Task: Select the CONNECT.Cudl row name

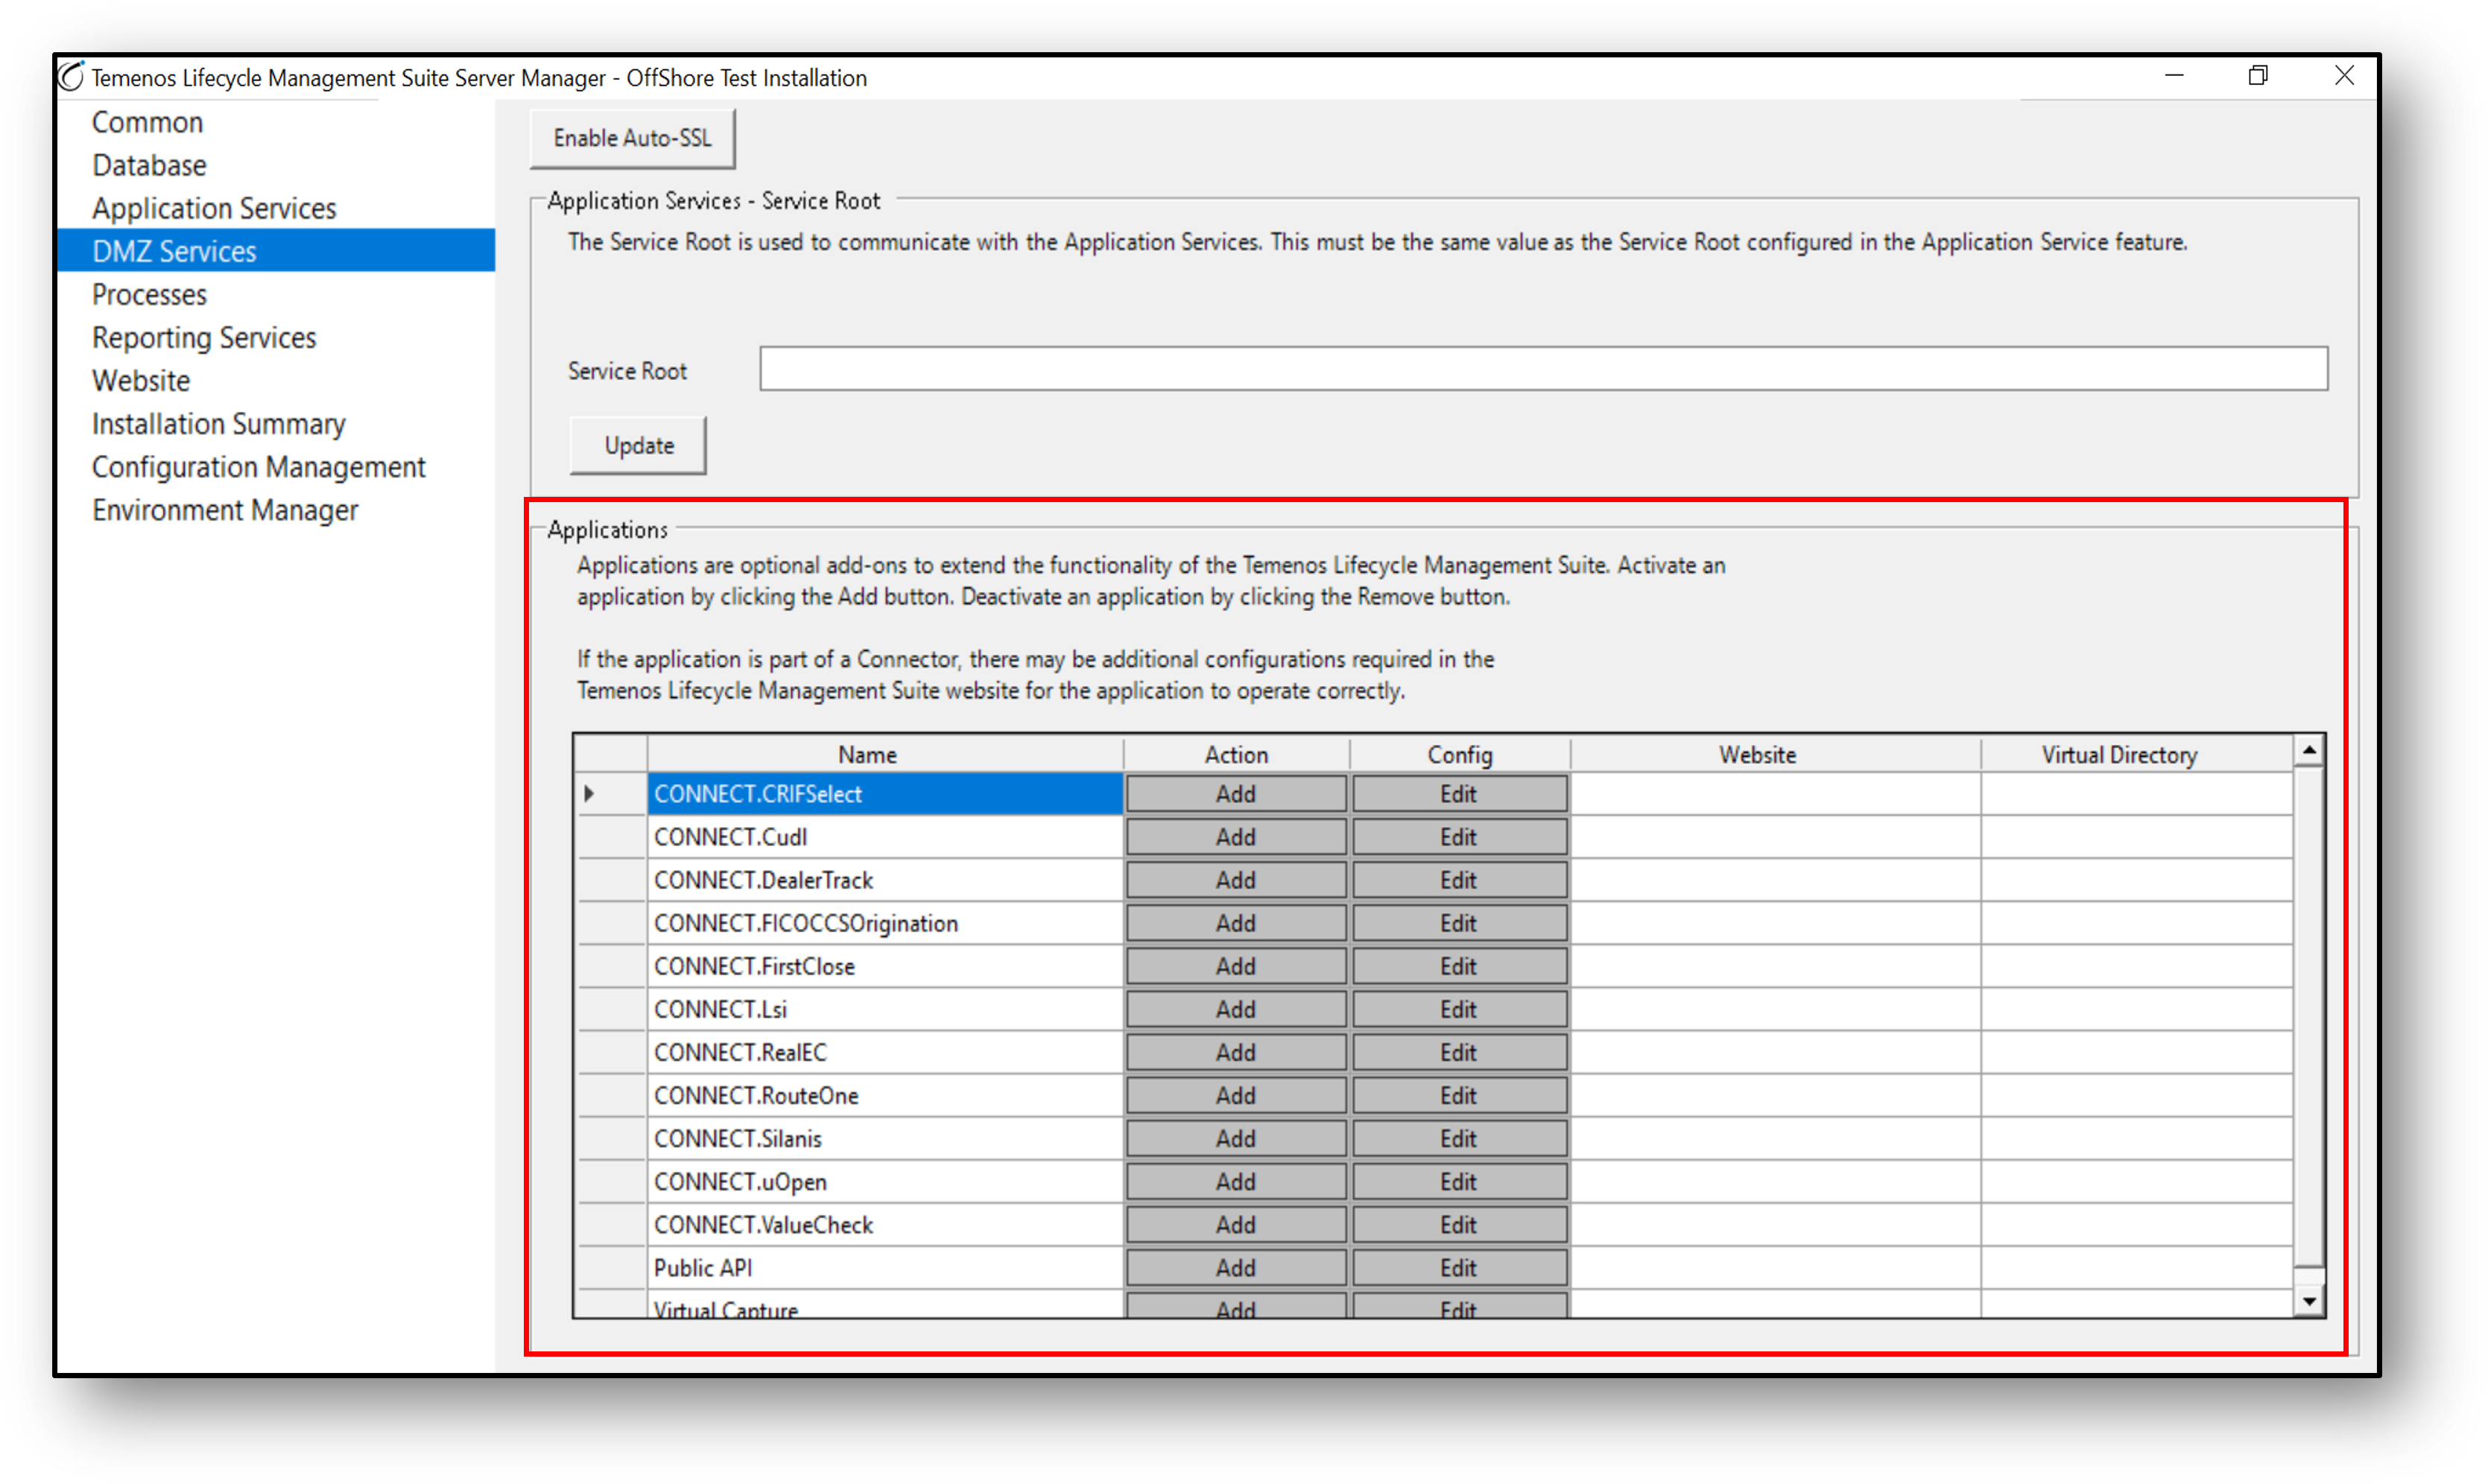Action: tap(885, 837)
